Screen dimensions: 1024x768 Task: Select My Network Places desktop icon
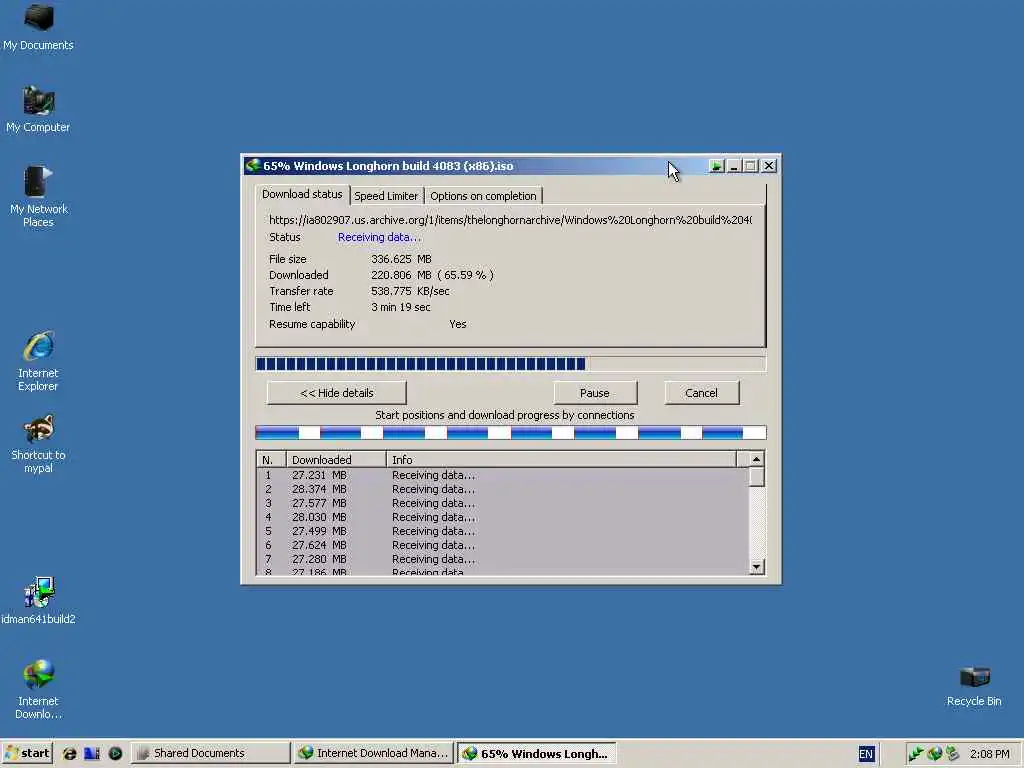point(38,197)
